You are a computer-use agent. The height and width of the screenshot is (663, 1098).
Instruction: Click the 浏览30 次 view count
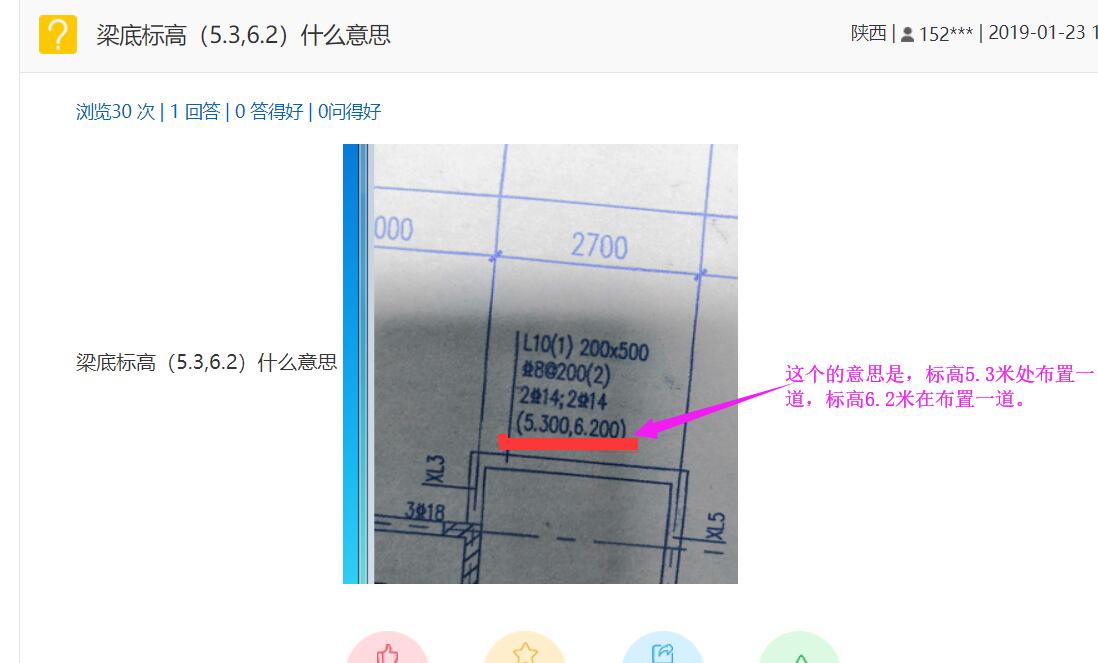(116, 111)
